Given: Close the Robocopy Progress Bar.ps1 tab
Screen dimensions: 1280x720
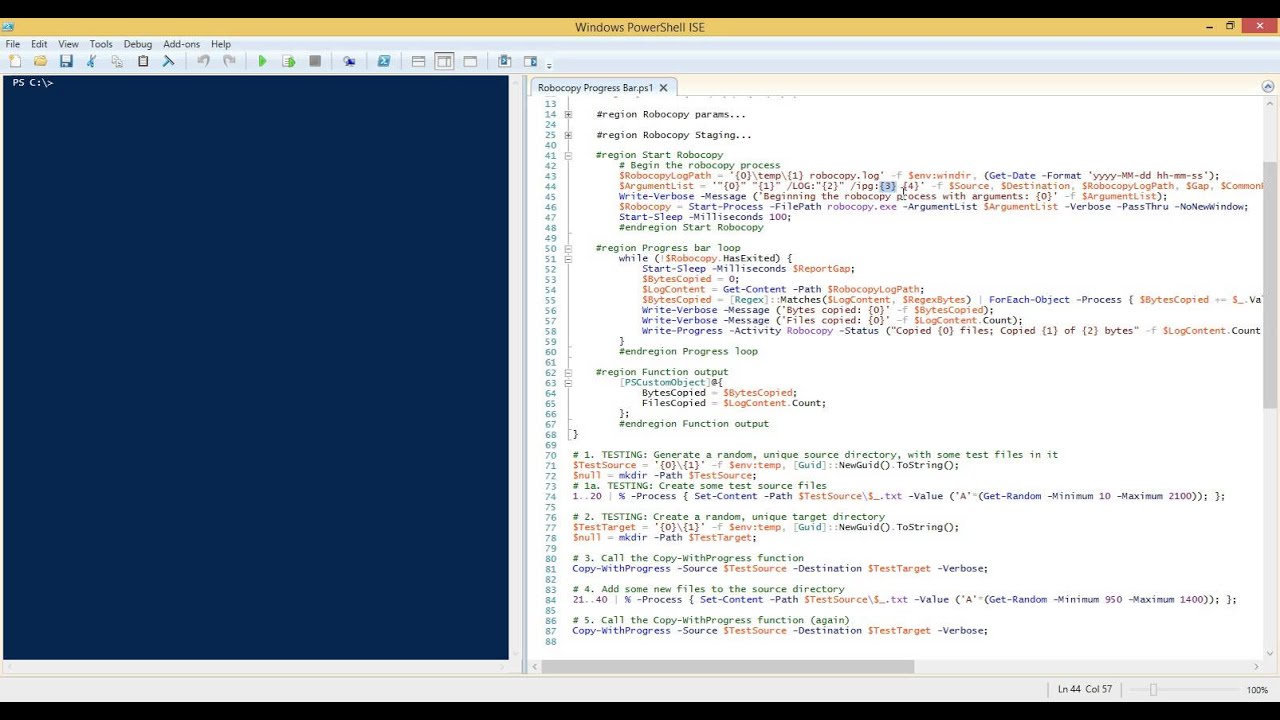Looking at the screenshot, I should 663,88.
